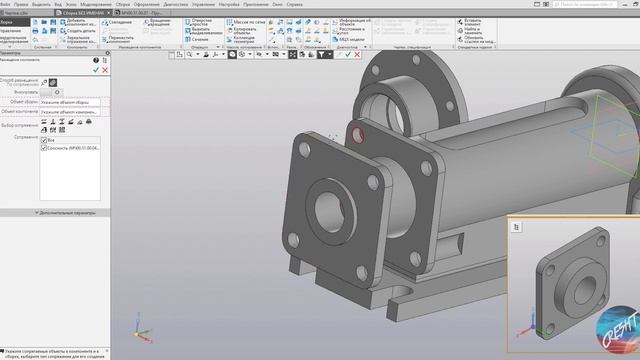The height and width of the screenshot is (360, 640).
Task: Click 'Вырезать выдавливанием' button
Action: pyautogui.click(x=203, y=31)
